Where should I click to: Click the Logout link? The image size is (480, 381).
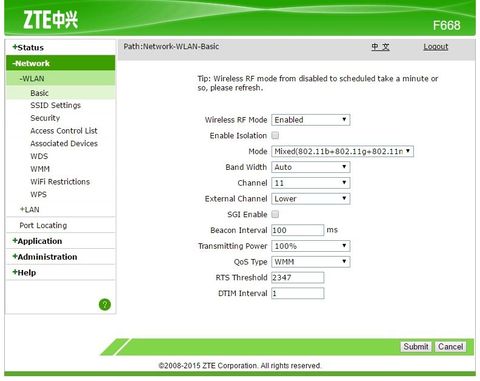[x=436, y=47]
